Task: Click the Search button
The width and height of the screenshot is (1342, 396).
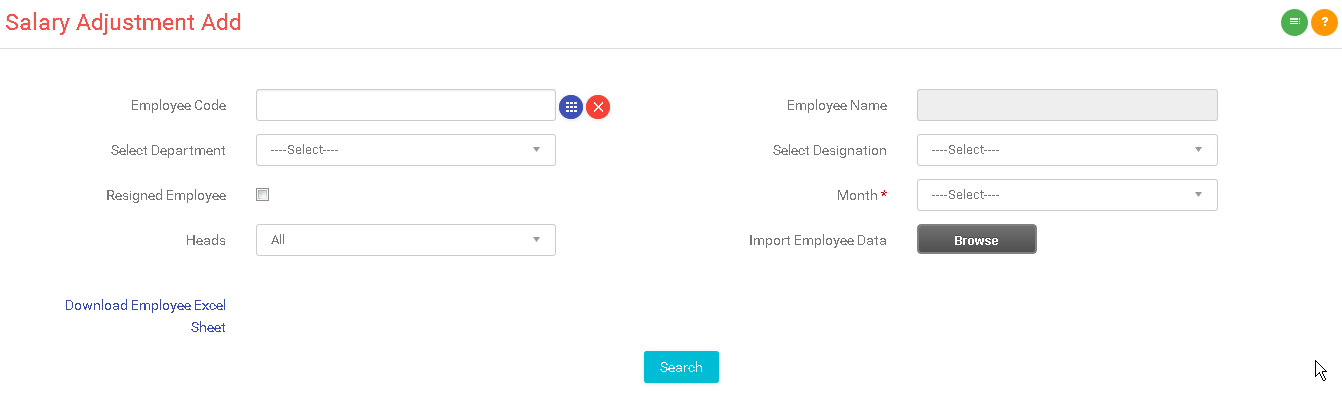Action: [681, 367]
